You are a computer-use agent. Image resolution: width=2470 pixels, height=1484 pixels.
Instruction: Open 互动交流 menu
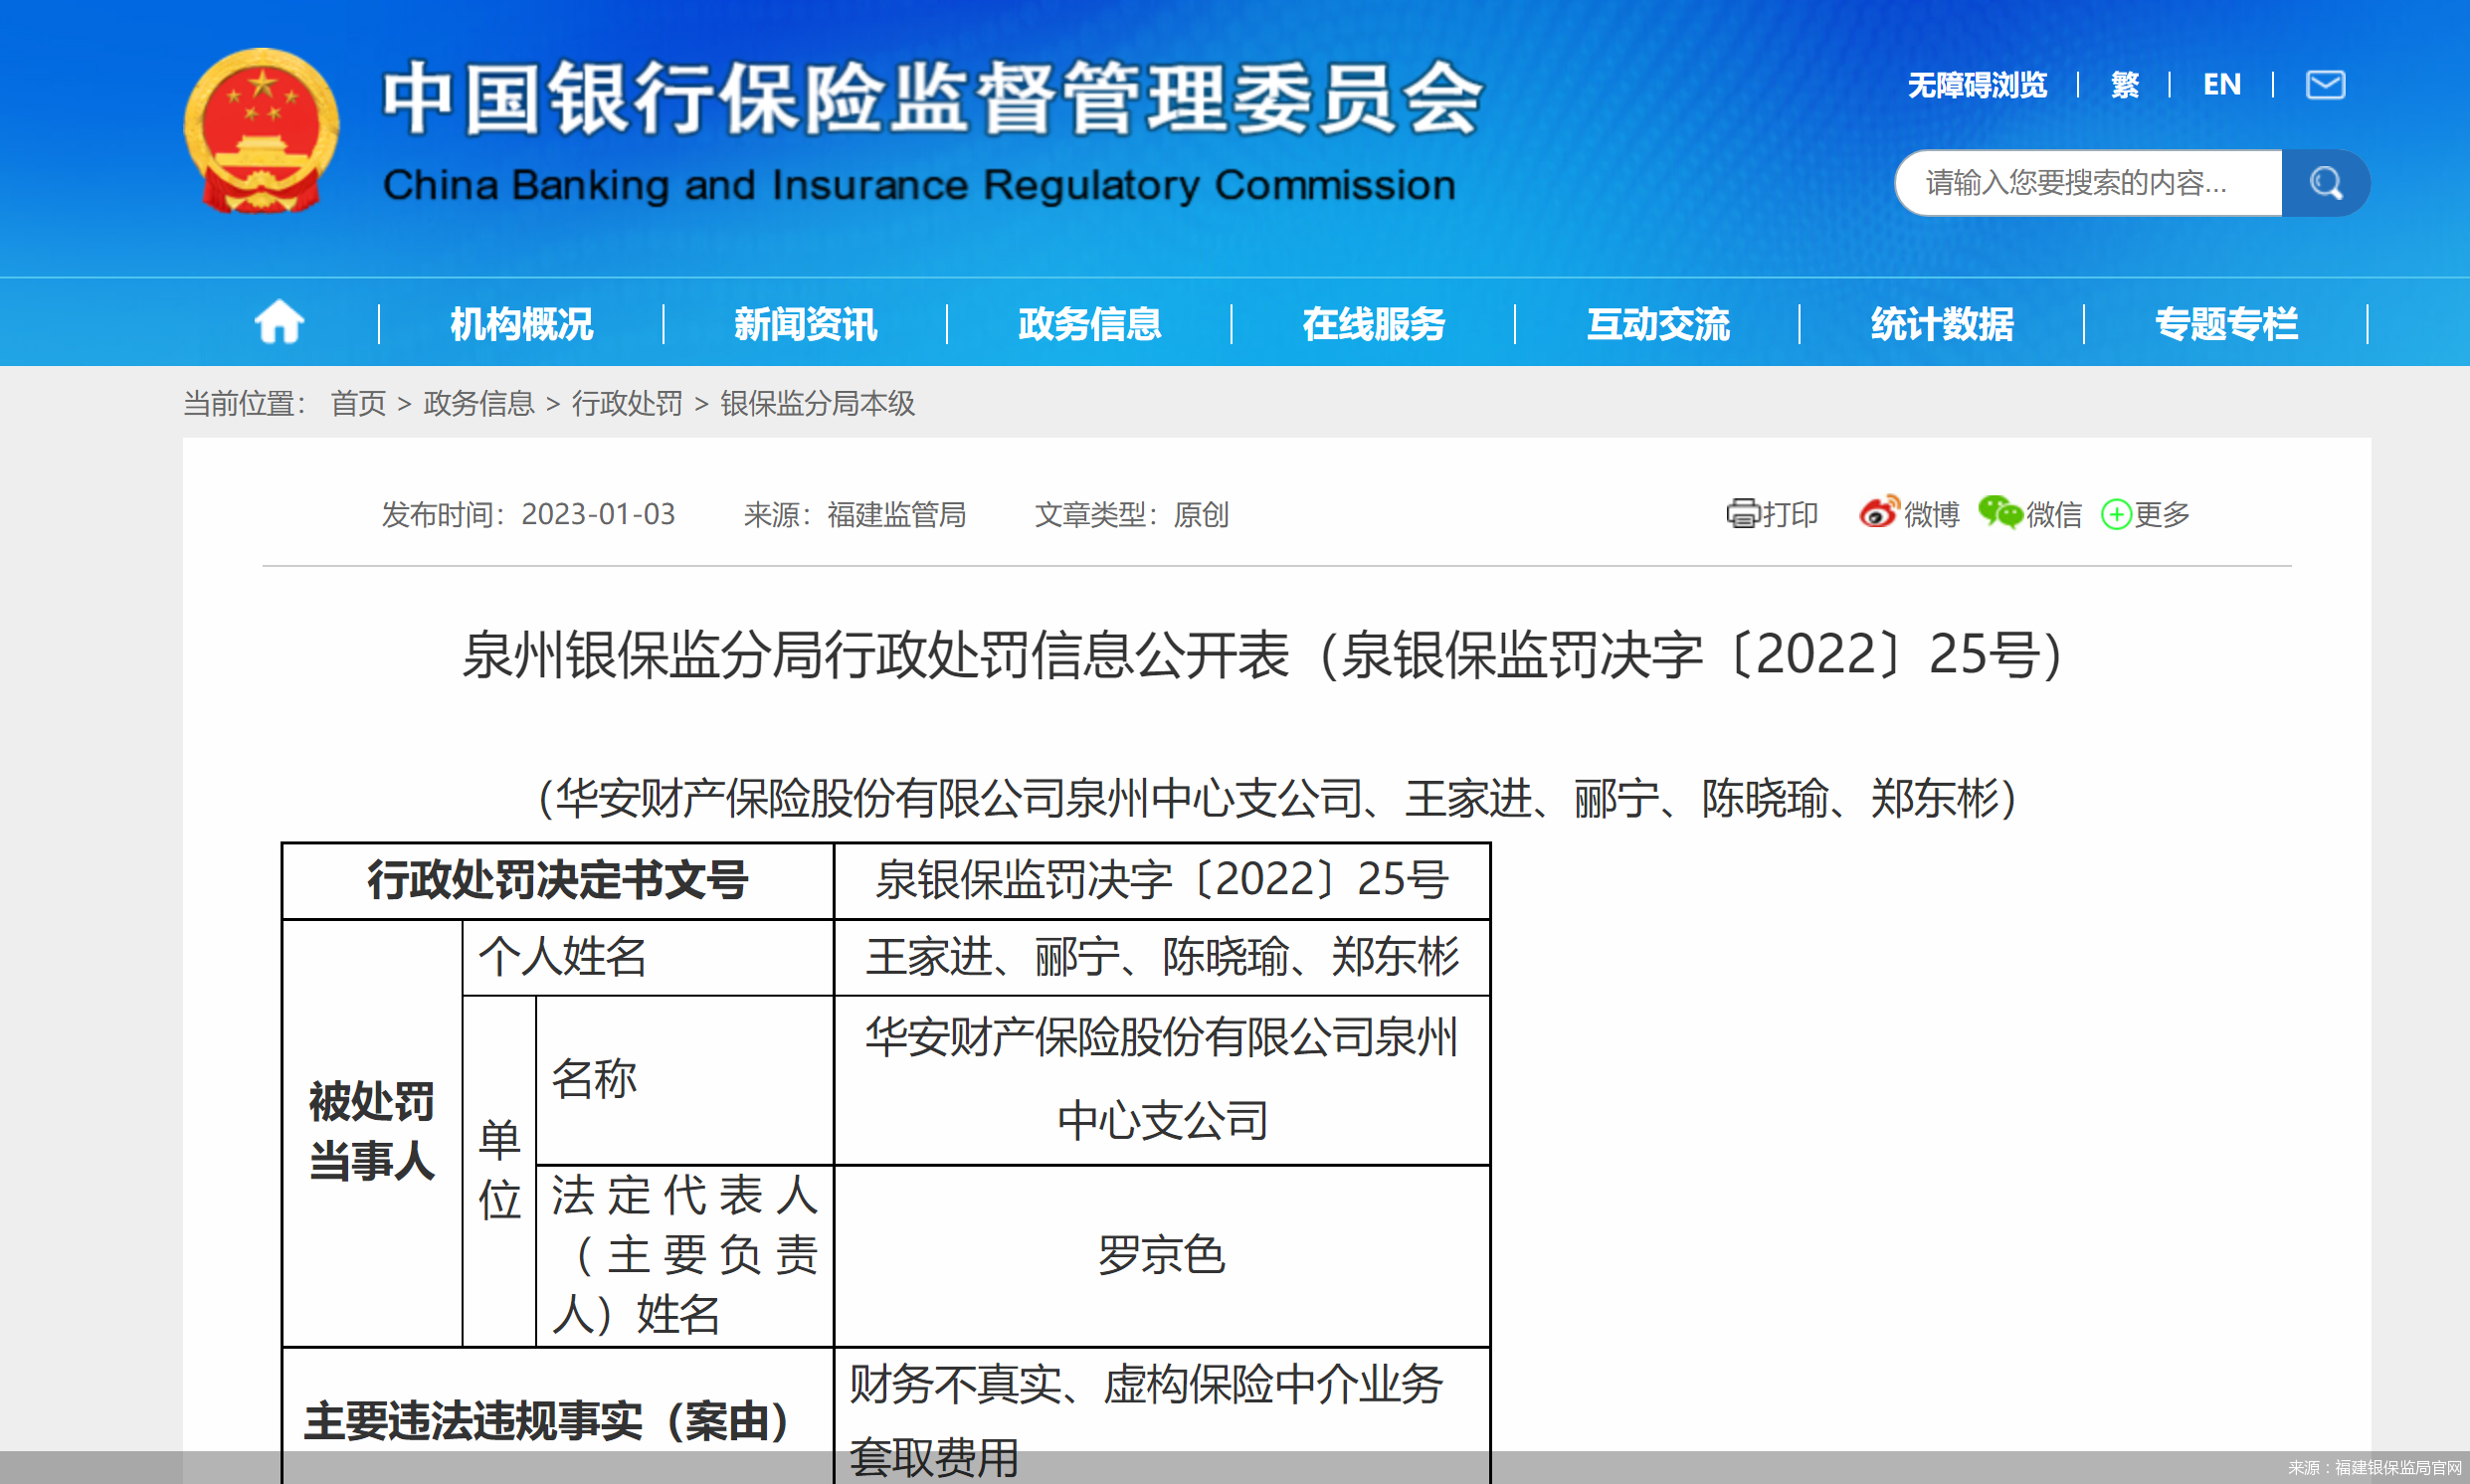[1657, 324]
